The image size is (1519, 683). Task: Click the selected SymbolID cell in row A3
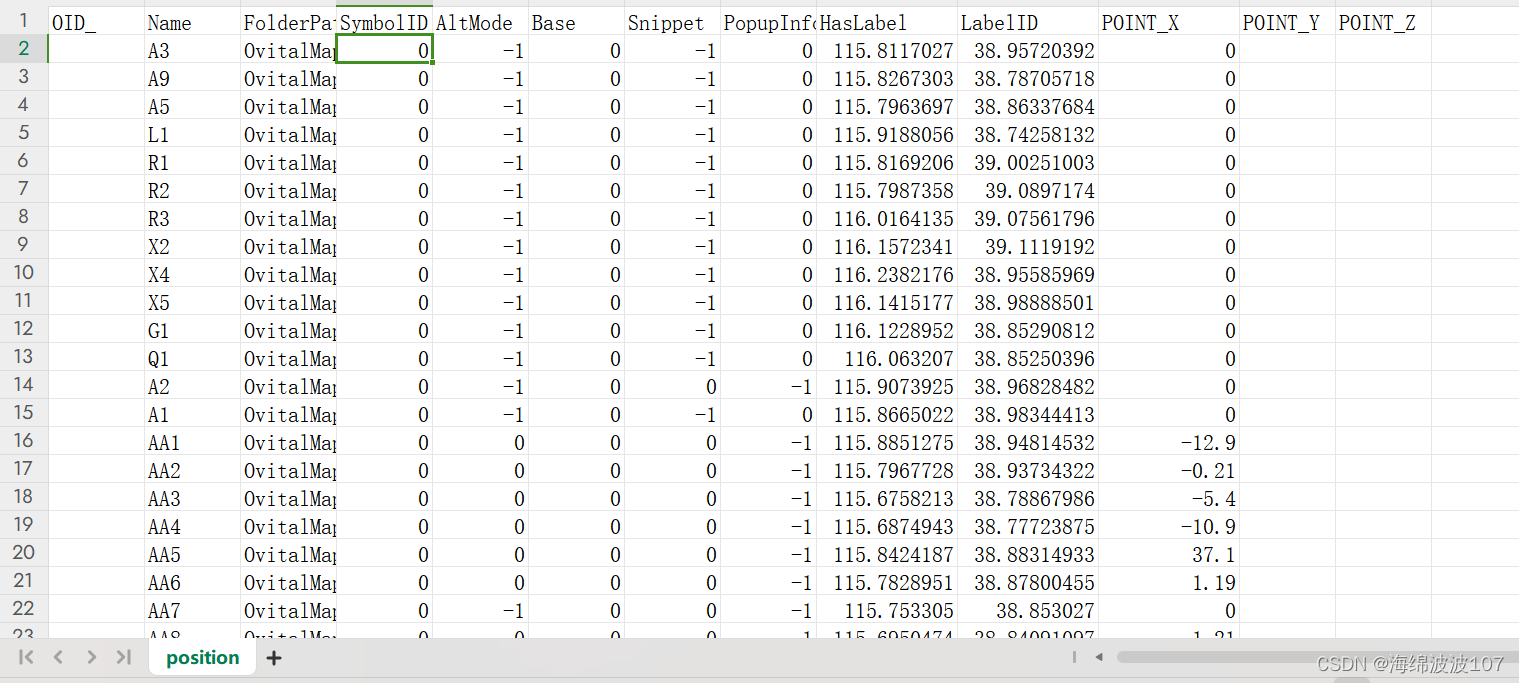point(384,50)
